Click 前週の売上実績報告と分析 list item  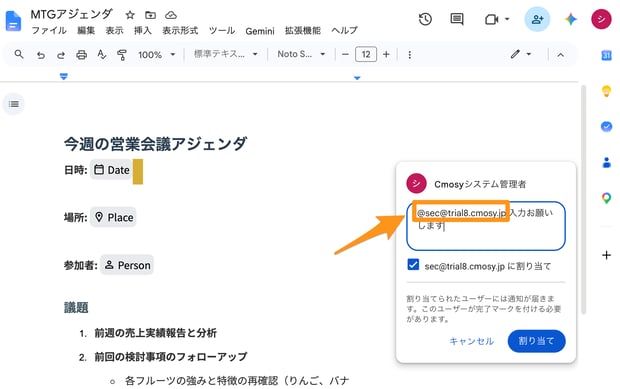click(155, 333)
